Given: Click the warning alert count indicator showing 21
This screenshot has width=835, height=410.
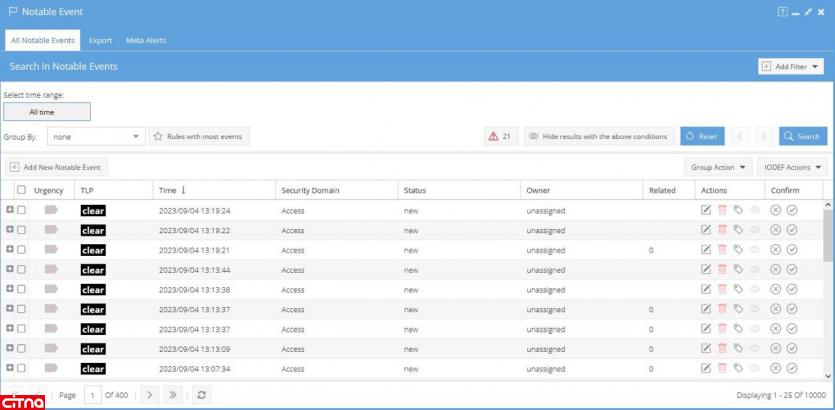Looking at the screenshot, I should [x=500, y=136].
